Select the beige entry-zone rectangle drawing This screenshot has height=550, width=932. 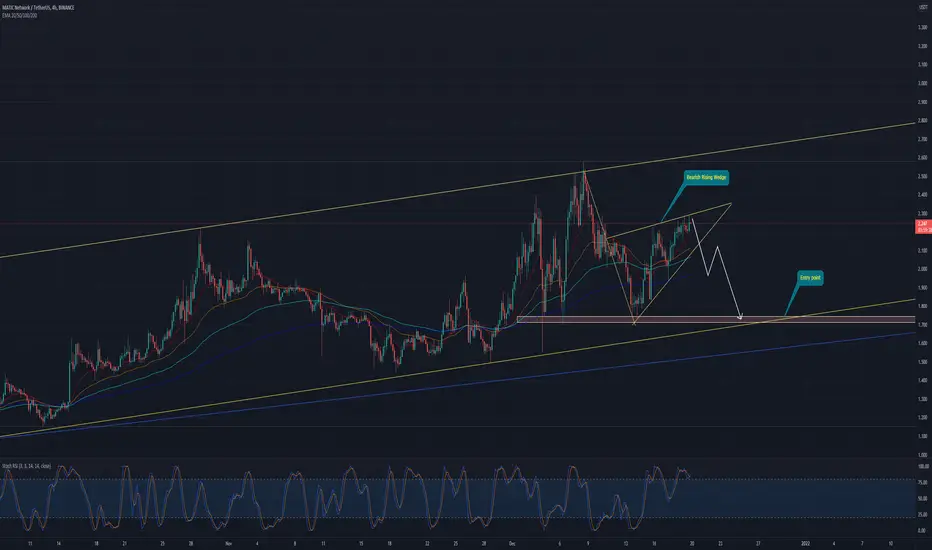tap(716, 320)
